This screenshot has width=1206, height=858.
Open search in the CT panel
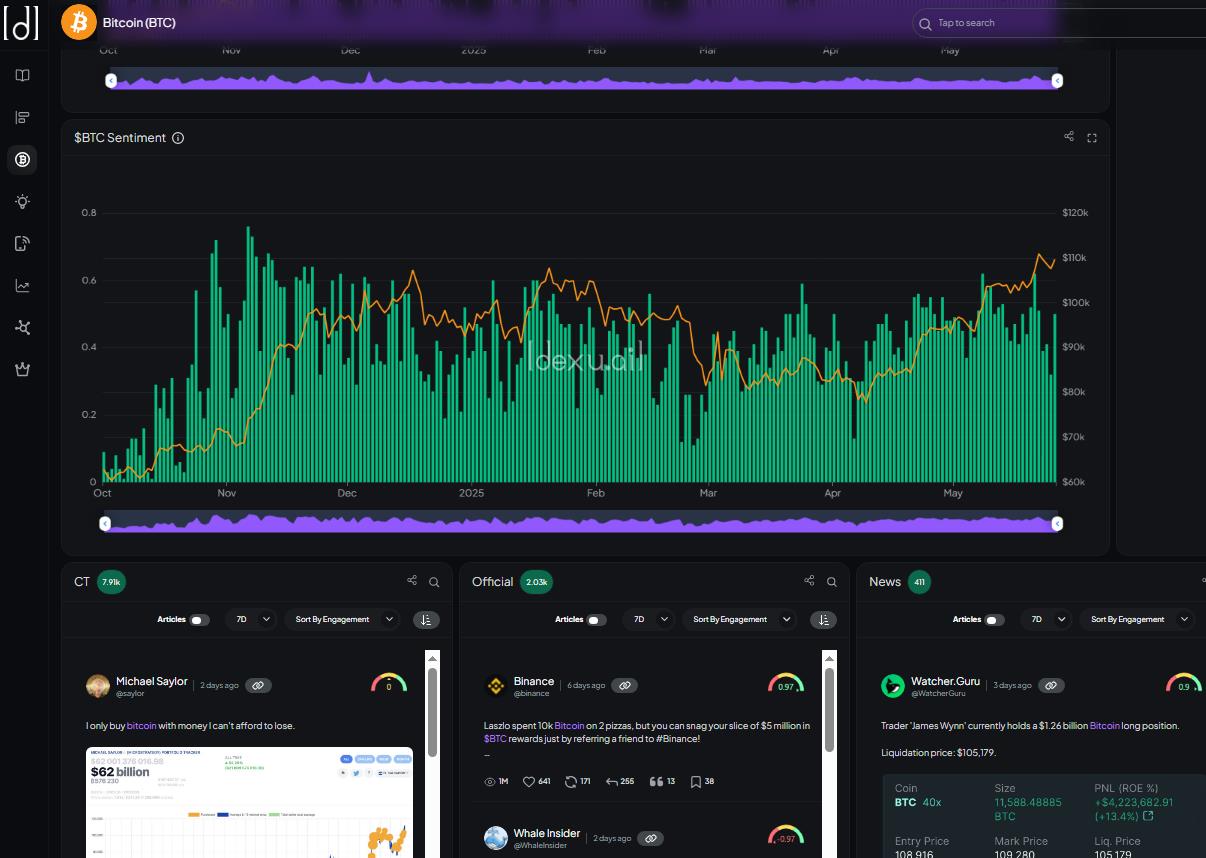click(434, 581)
